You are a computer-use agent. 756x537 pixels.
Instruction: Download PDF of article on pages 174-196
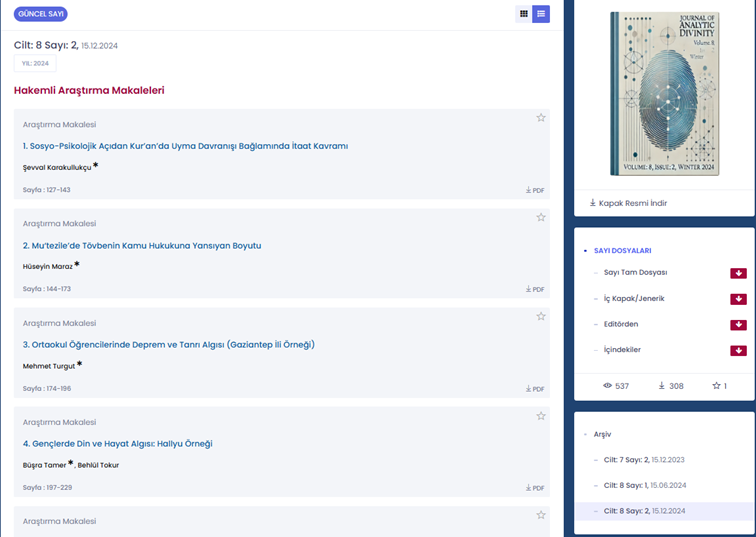535,389
